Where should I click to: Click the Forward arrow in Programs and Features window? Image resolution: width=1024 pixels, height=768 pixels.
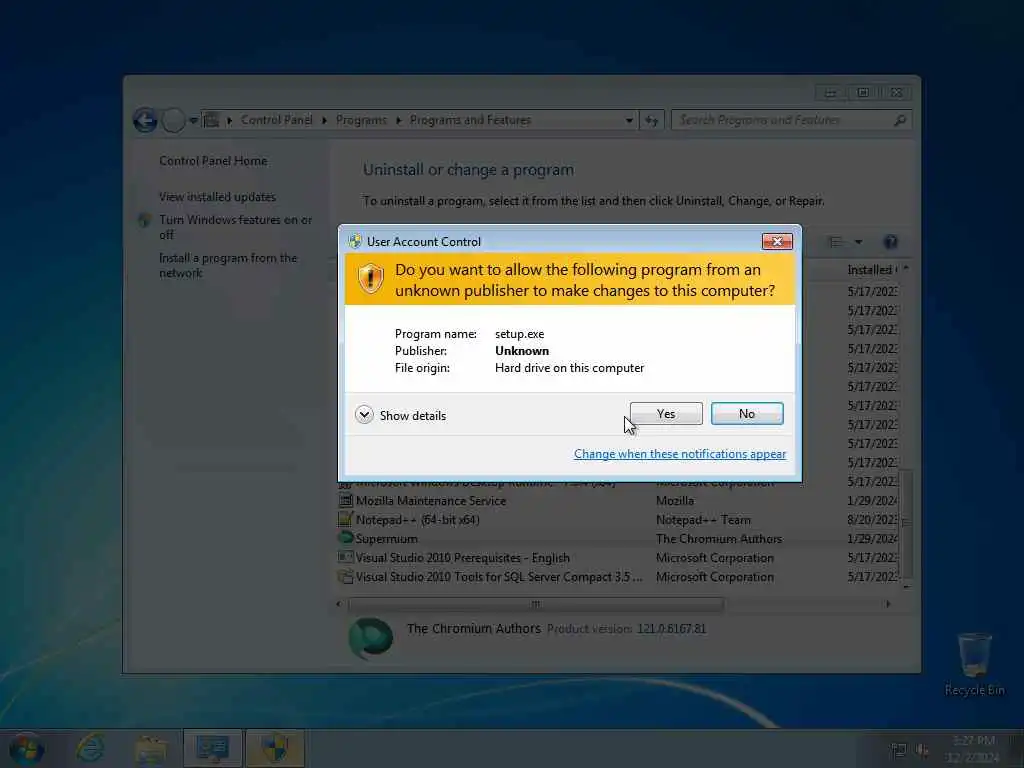point(173,120)
